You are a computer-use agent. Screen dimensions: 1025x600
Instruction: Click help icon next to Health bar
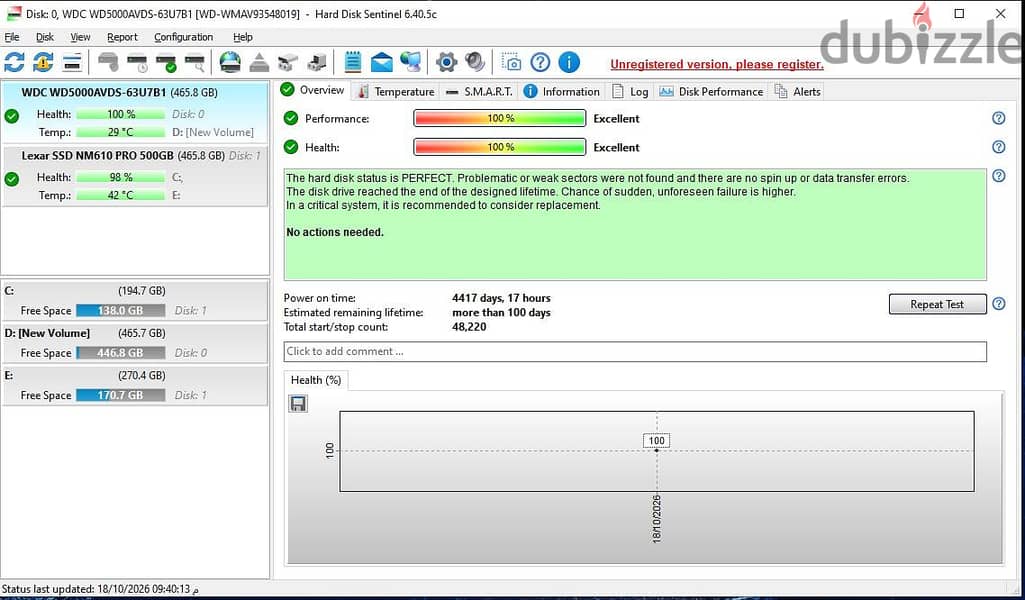click(x=999, y=147)
